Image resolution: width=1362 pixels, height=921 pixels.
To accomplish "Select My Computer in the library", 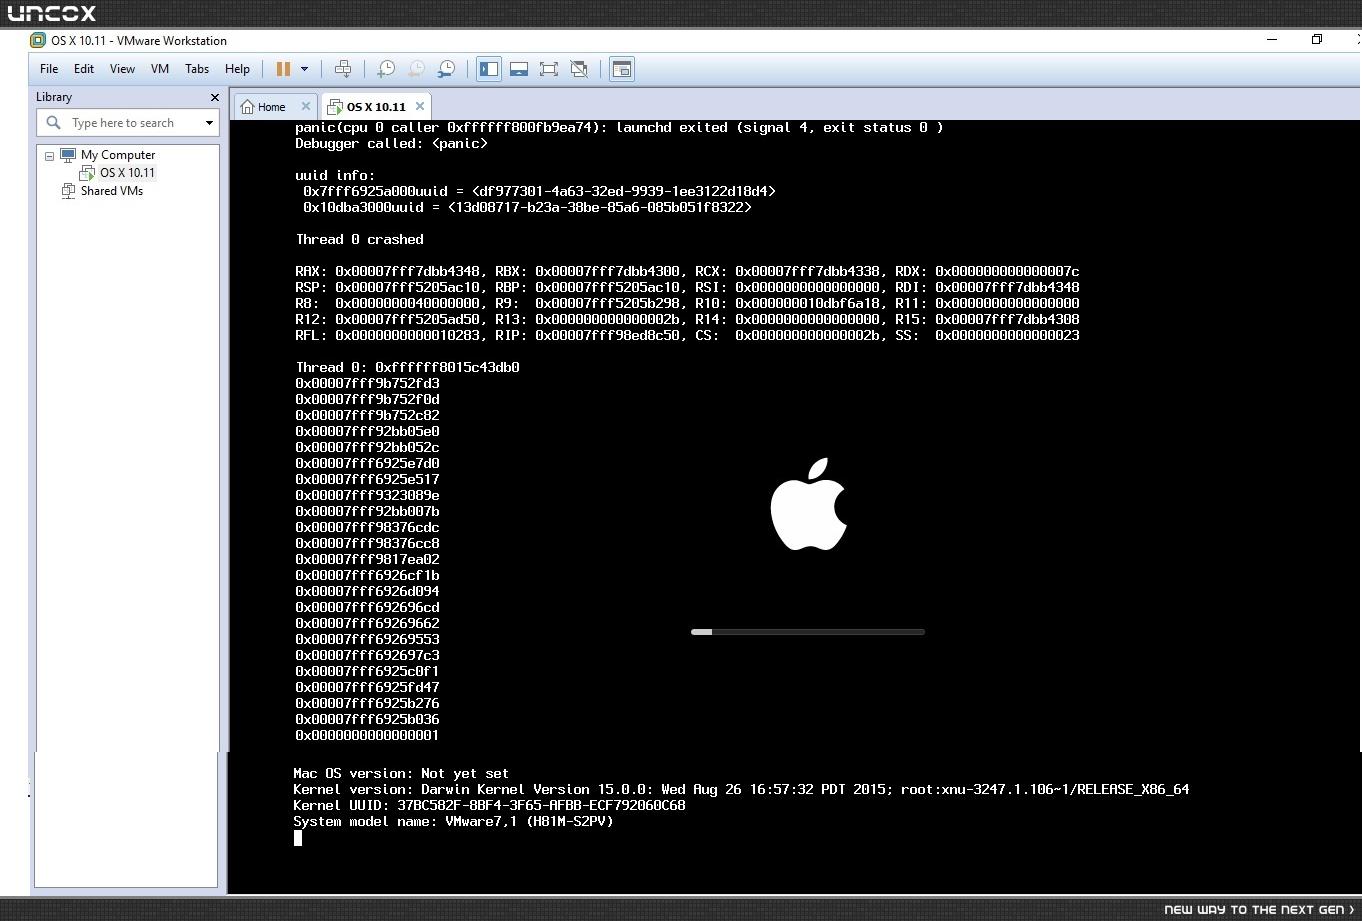I will (117, 155).
